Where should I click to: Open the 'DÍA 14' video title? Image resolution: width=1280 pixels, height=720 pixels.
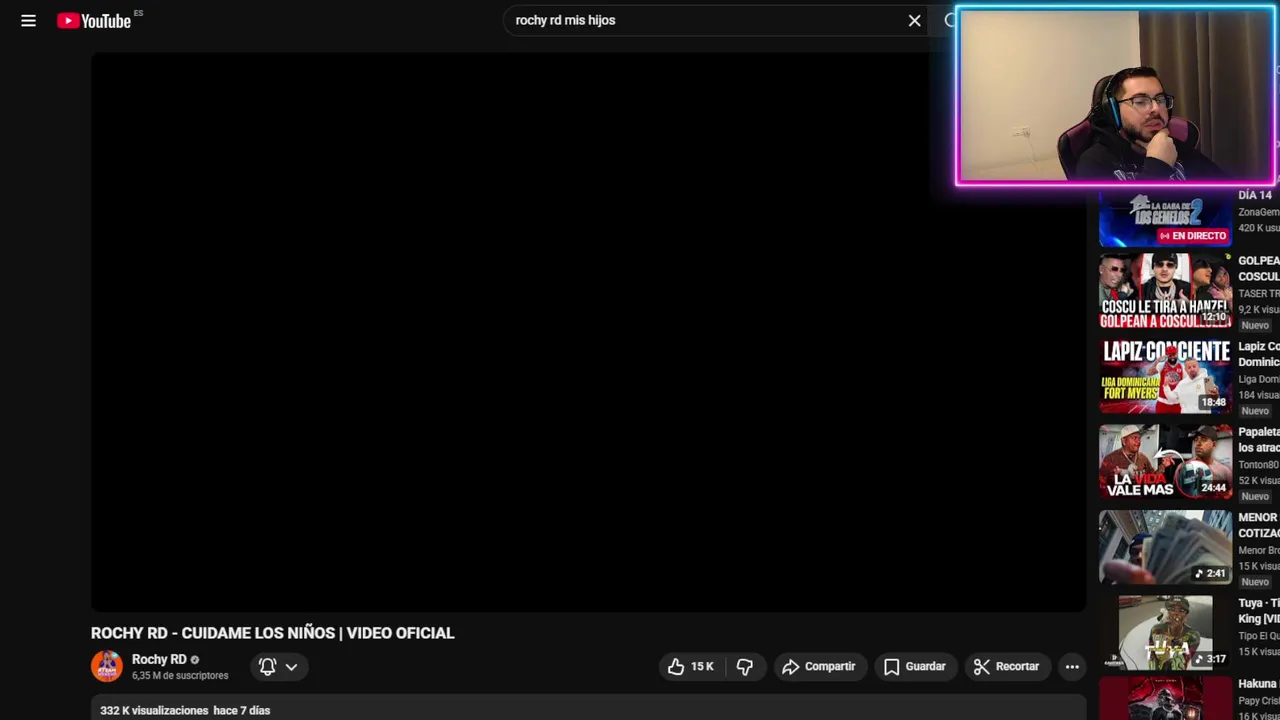click(1255, 195)
